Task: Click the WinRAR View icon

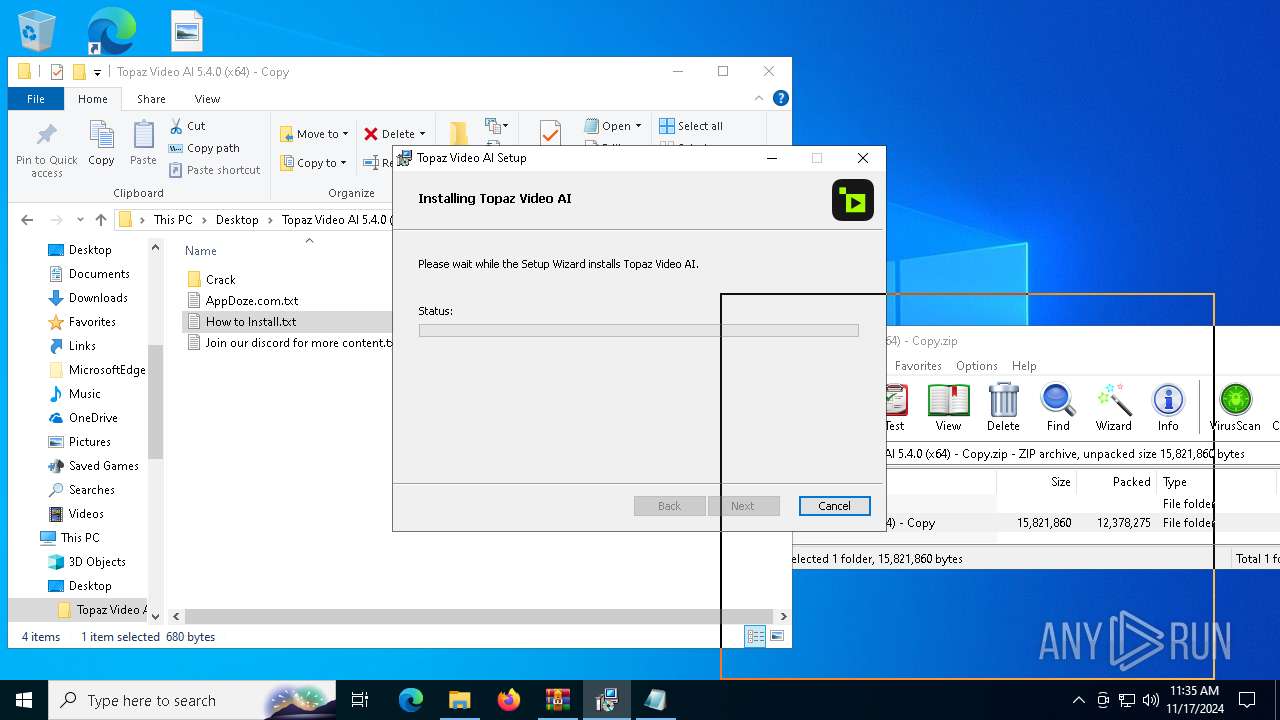Action: pos(948,408)
